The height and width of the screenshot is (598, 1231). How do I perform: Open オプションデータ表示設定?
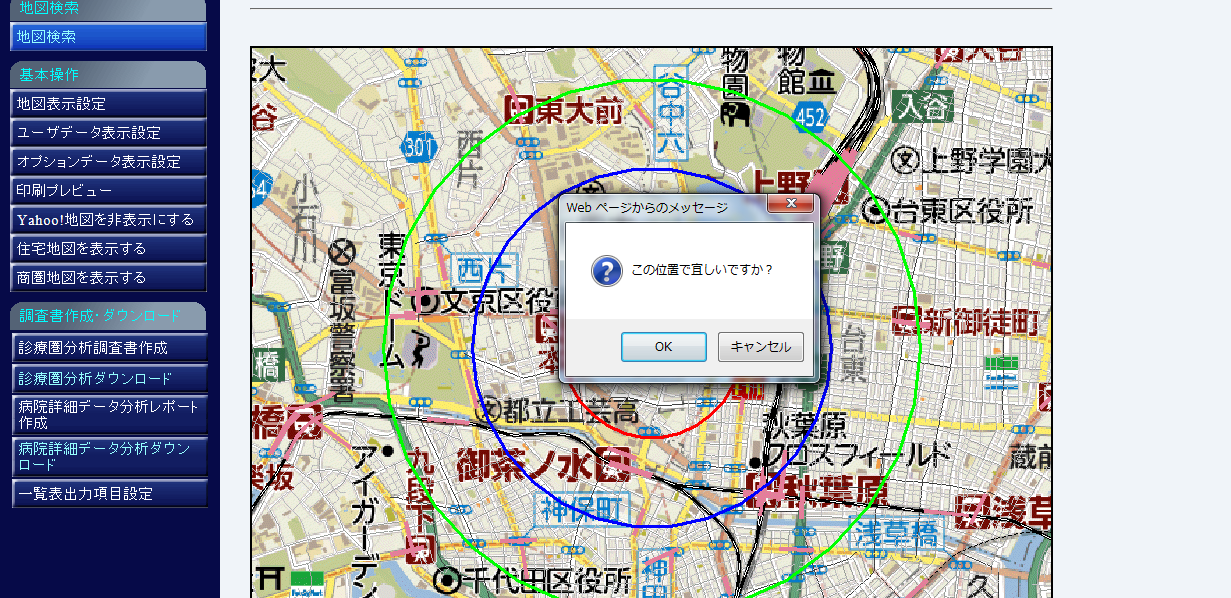[x=108, y=161]
